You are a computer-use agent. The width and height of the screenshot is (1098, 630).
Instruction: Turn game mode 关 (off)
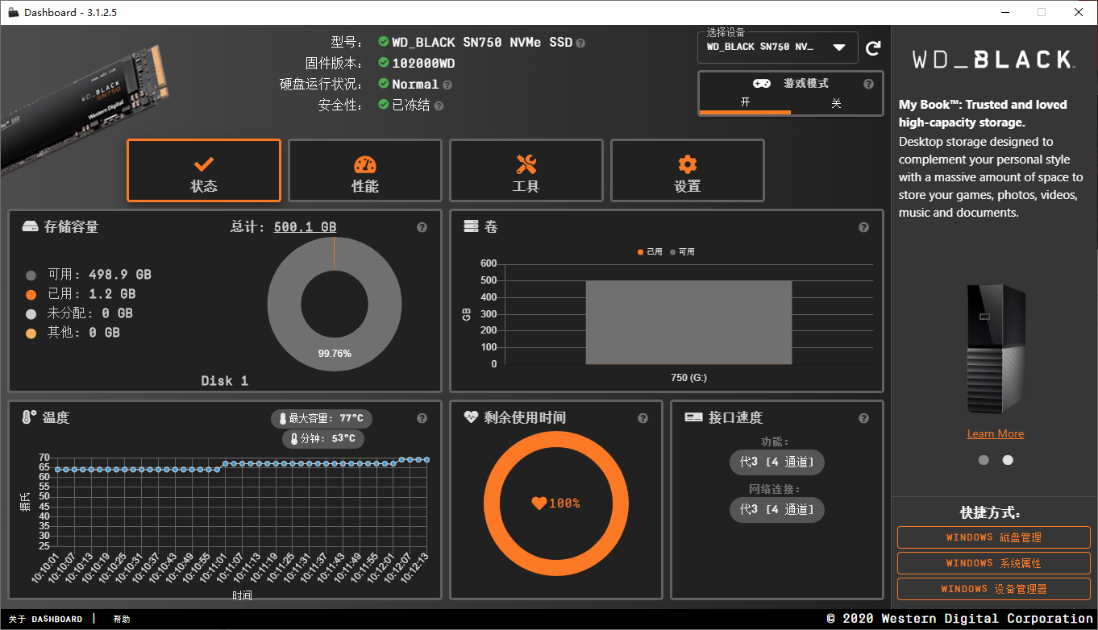coord(836,103)
